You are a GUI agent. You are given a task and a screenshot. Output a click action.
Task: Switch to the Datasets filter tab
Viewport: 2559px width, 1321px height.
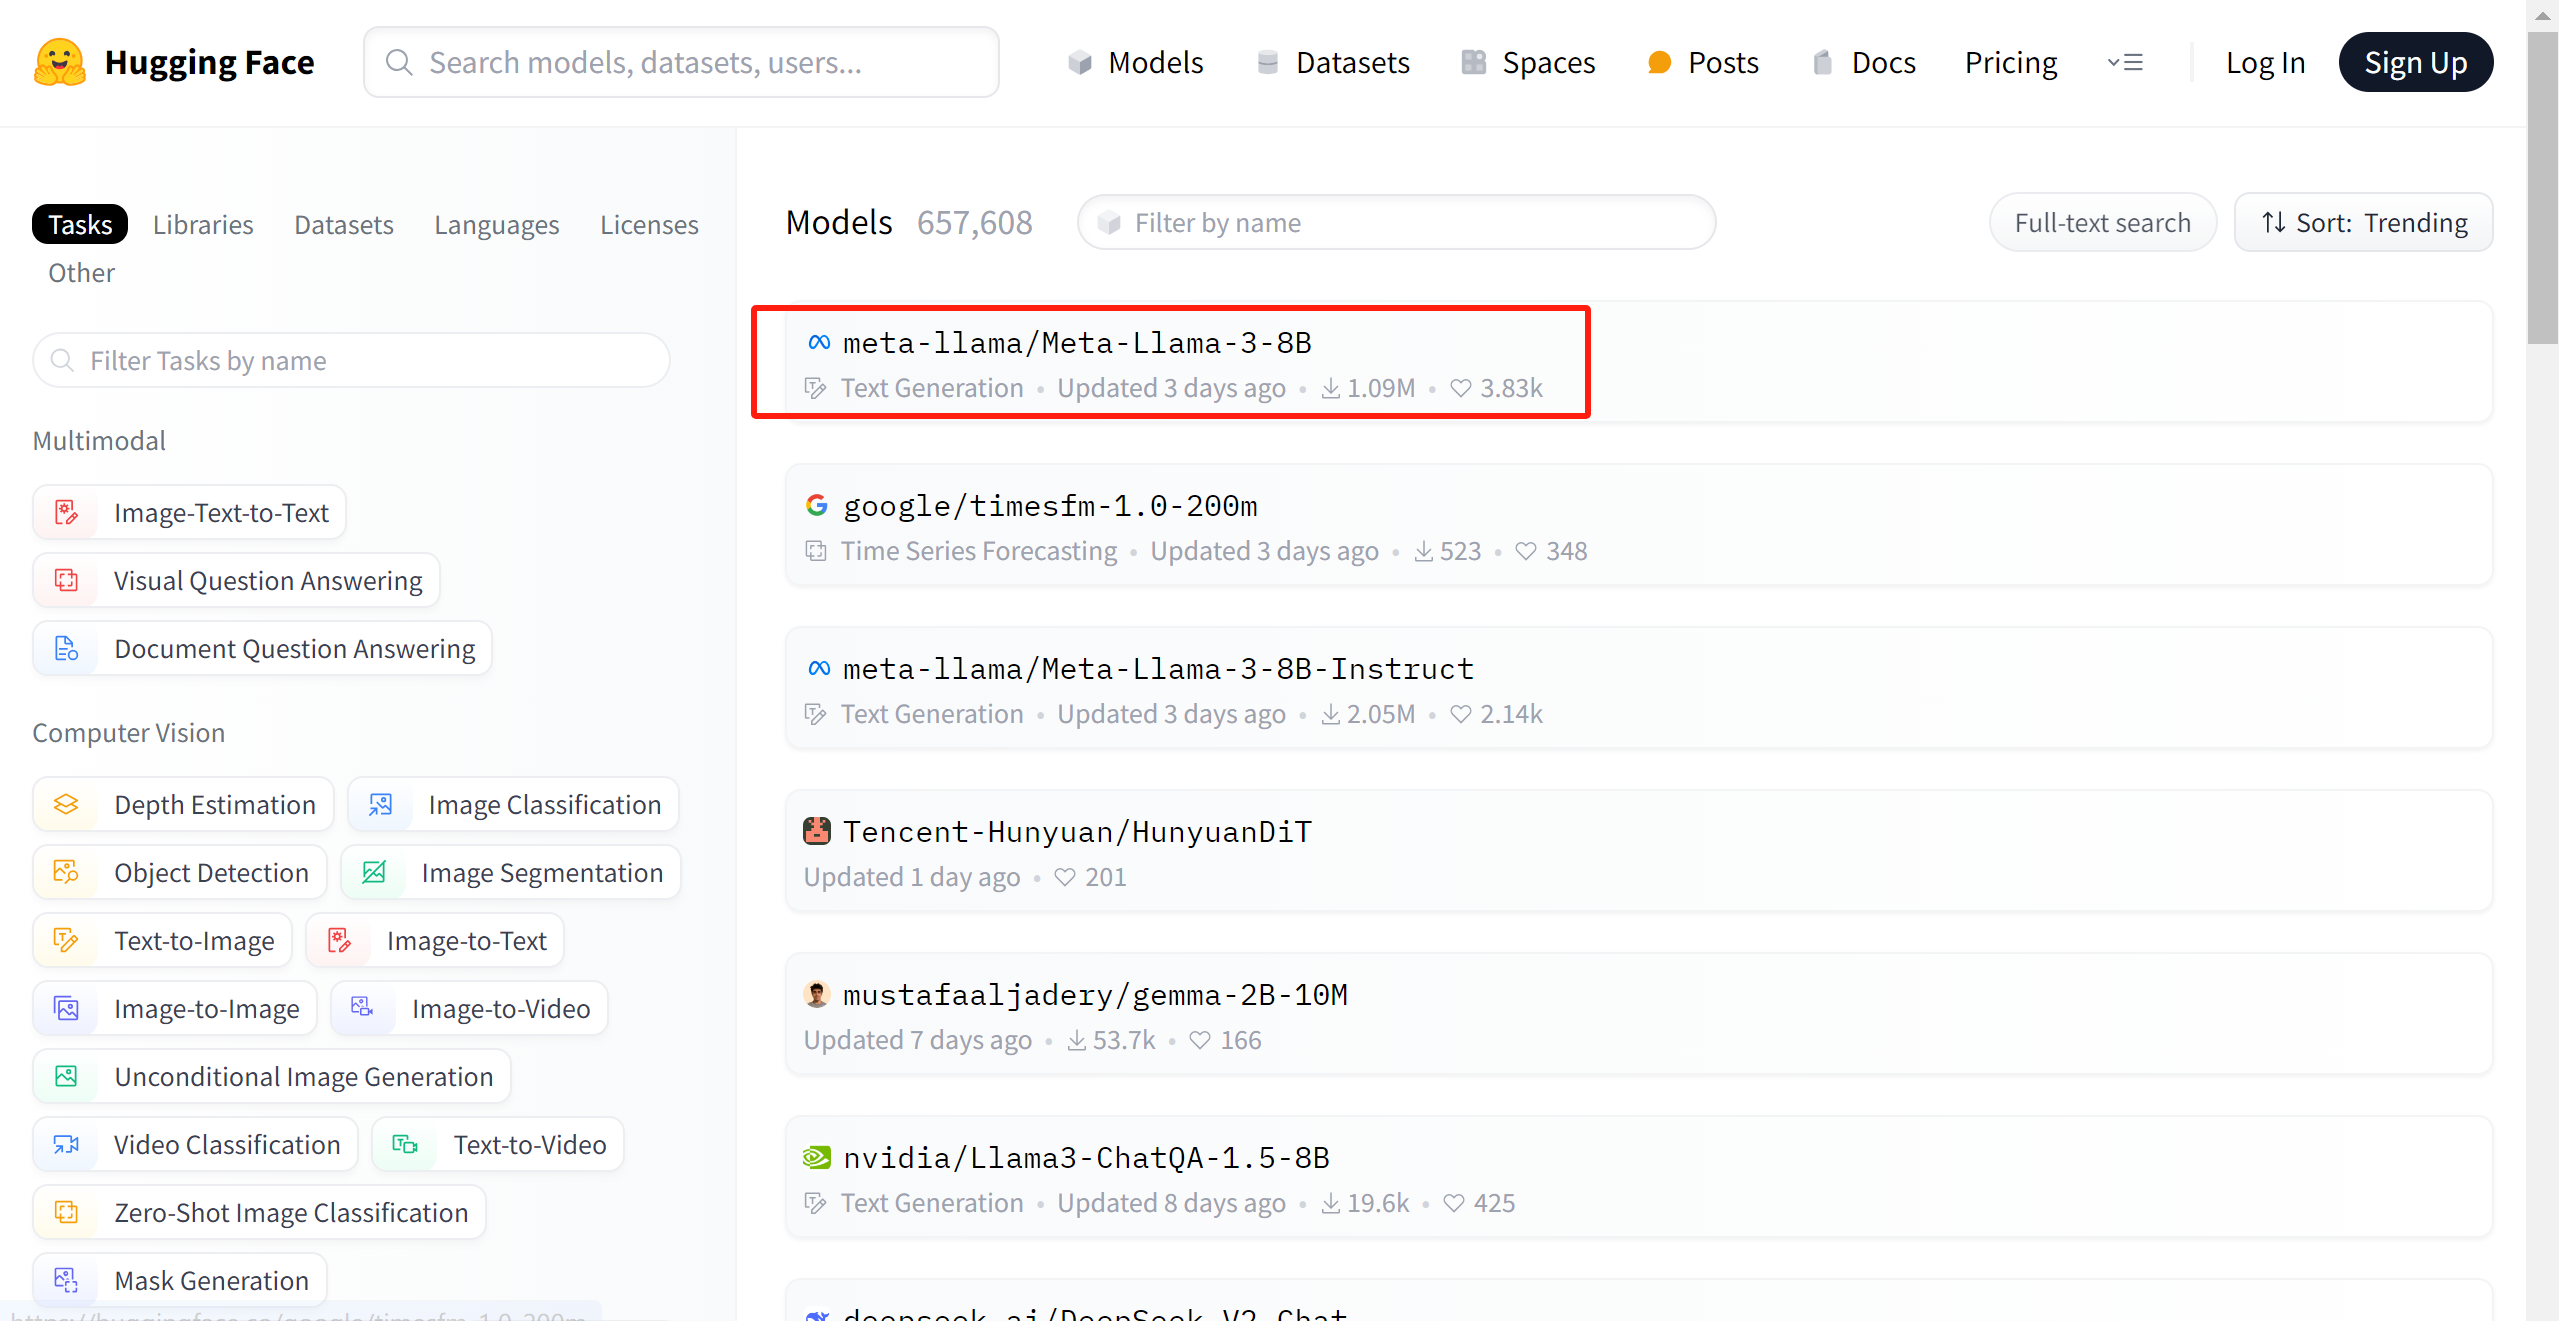click(x=344, y=224)
